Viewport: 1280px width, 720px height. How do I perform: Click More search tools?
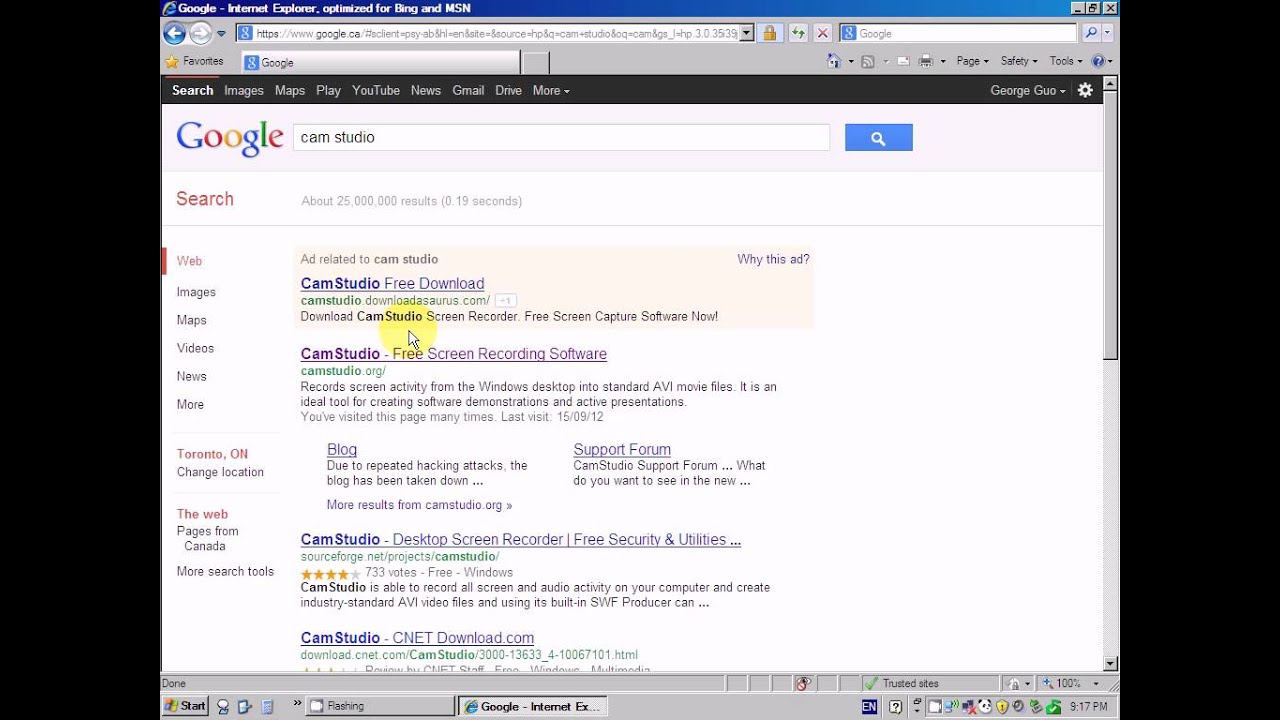225,572
